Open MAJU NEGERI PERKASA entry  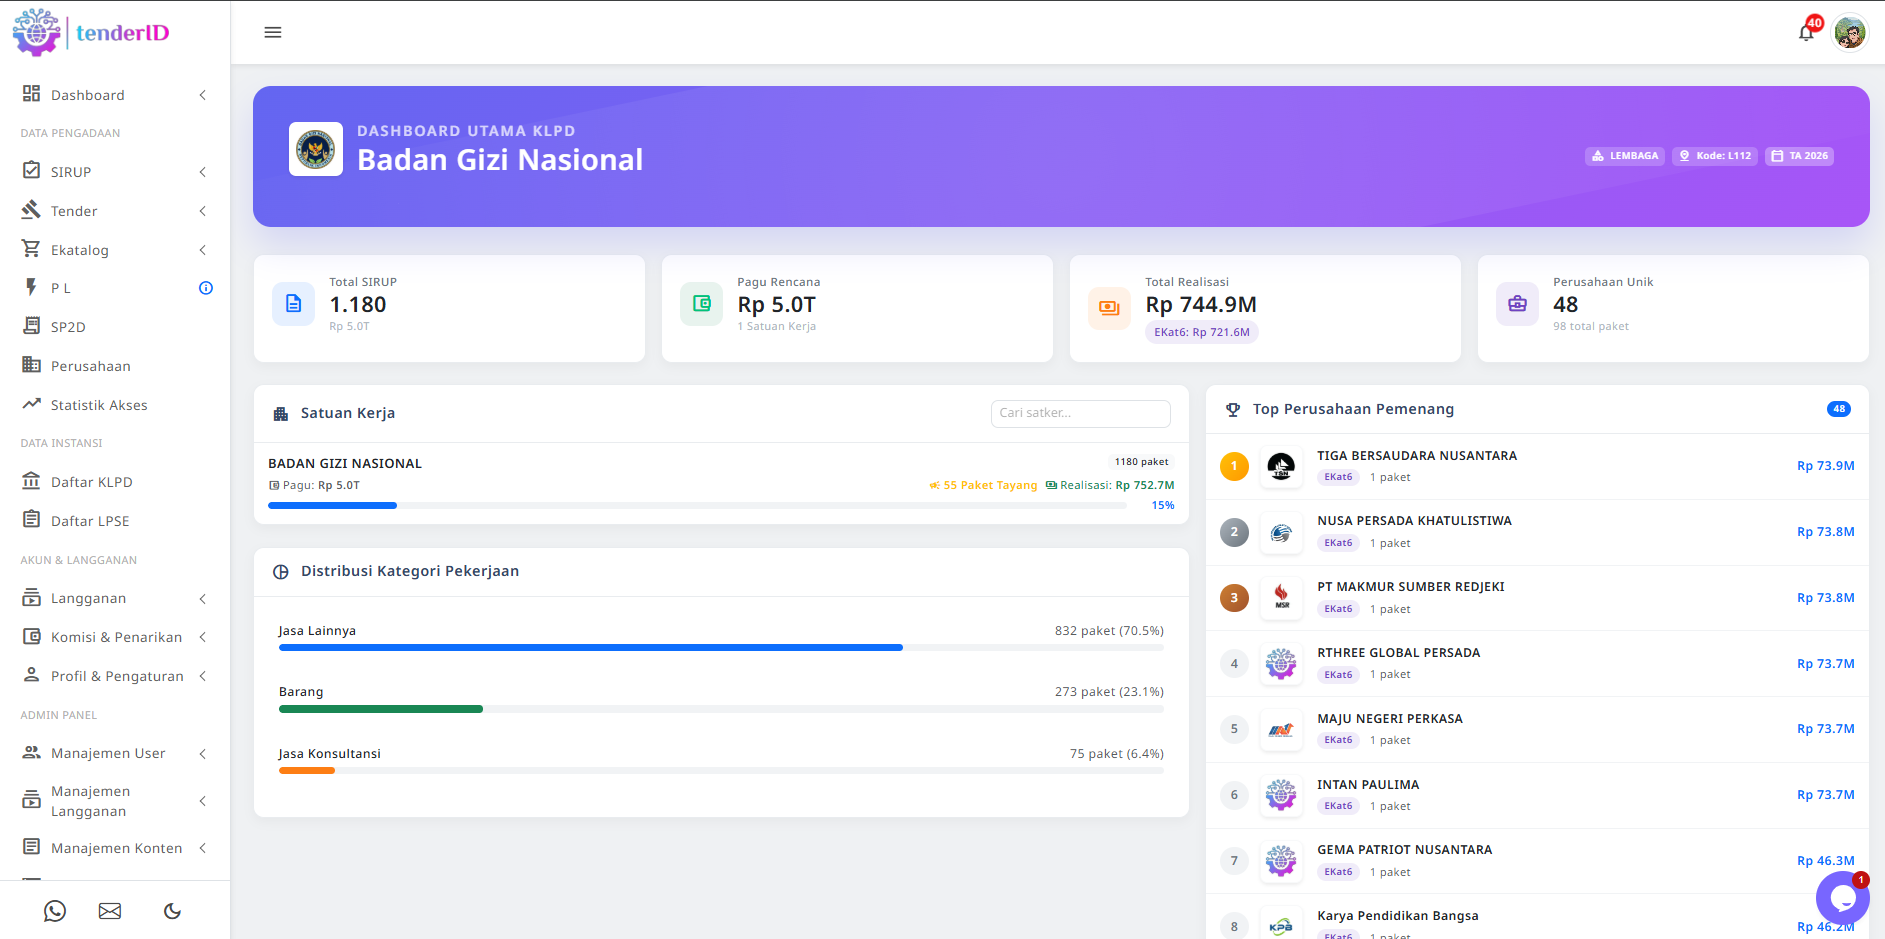1537,729
